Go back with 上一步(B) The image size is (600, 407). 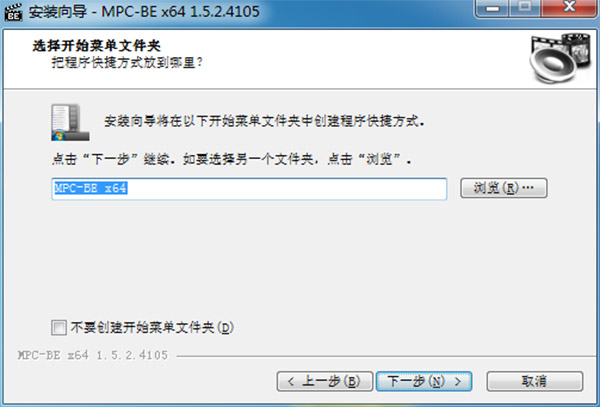(x=324, y=381)
